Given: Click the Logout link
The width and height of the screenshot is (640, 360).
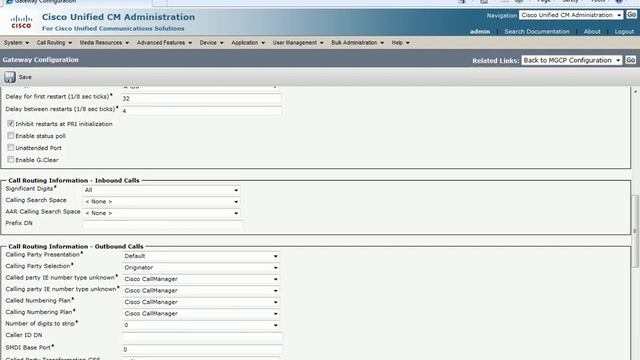Looking at the screenshot, I should 624,31.
